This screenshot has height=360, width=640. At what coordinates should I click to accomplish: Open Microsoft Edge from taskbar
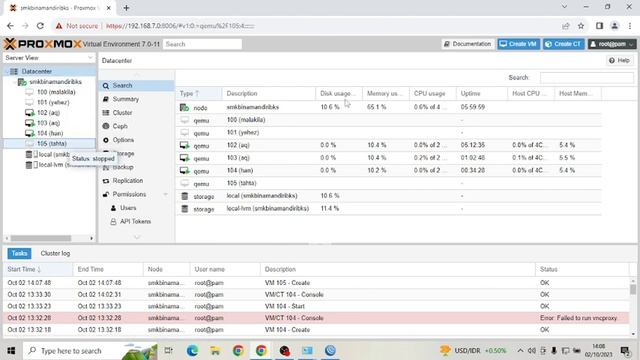(x=192, y=351)
